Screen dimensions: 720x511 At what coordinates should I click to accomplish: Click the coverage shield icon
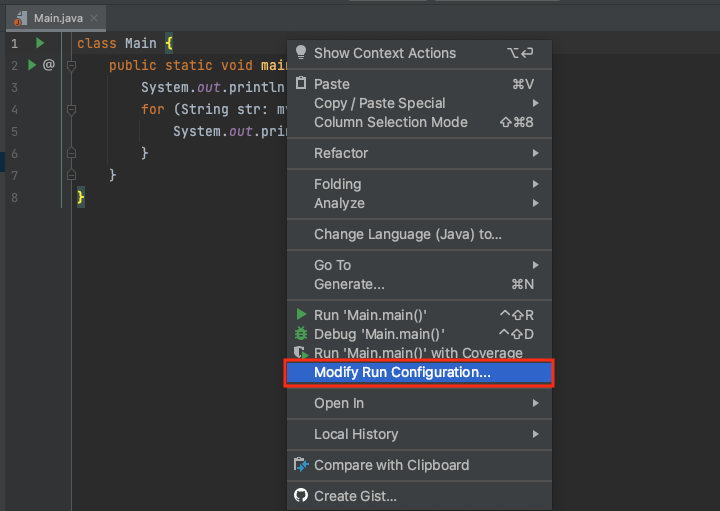point(301,353)
